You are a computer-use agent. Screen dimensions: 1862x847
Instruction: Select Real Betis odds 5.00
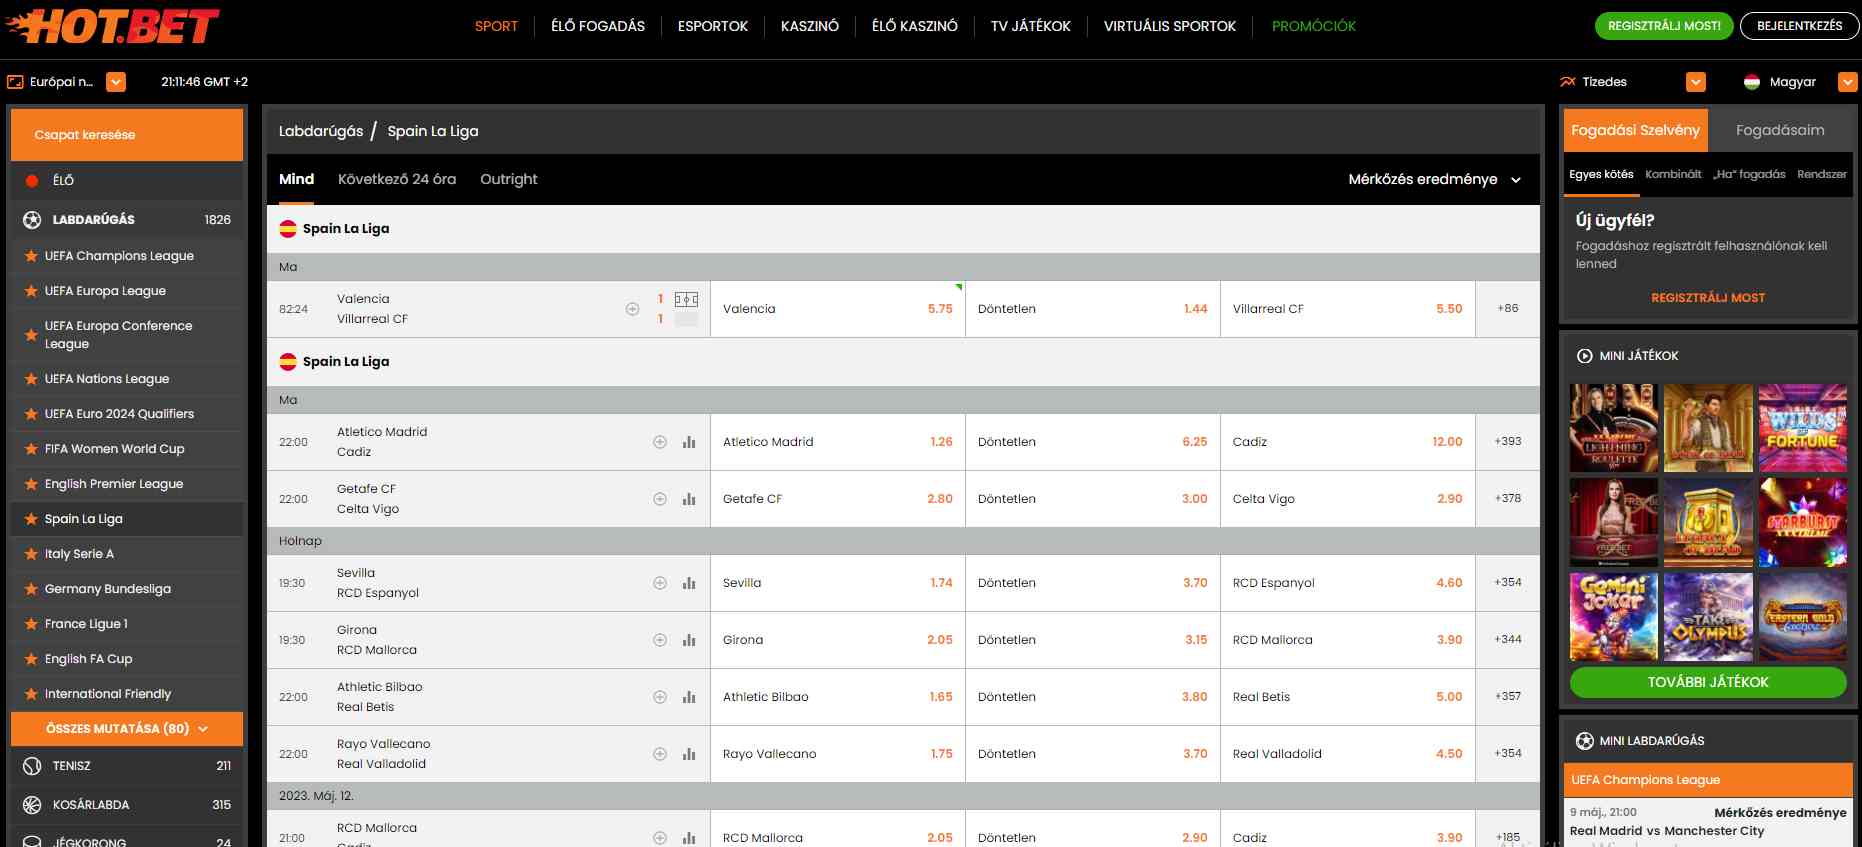tap(1348, 697)
